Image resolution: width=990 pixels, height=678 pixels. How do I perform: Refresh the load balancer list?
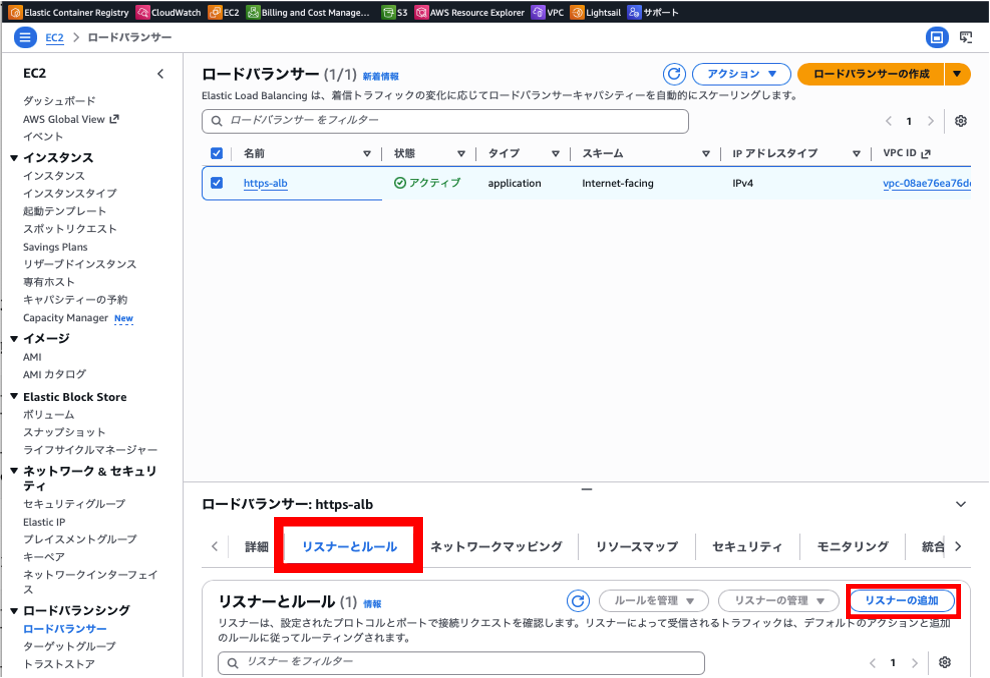pos(674,74)
